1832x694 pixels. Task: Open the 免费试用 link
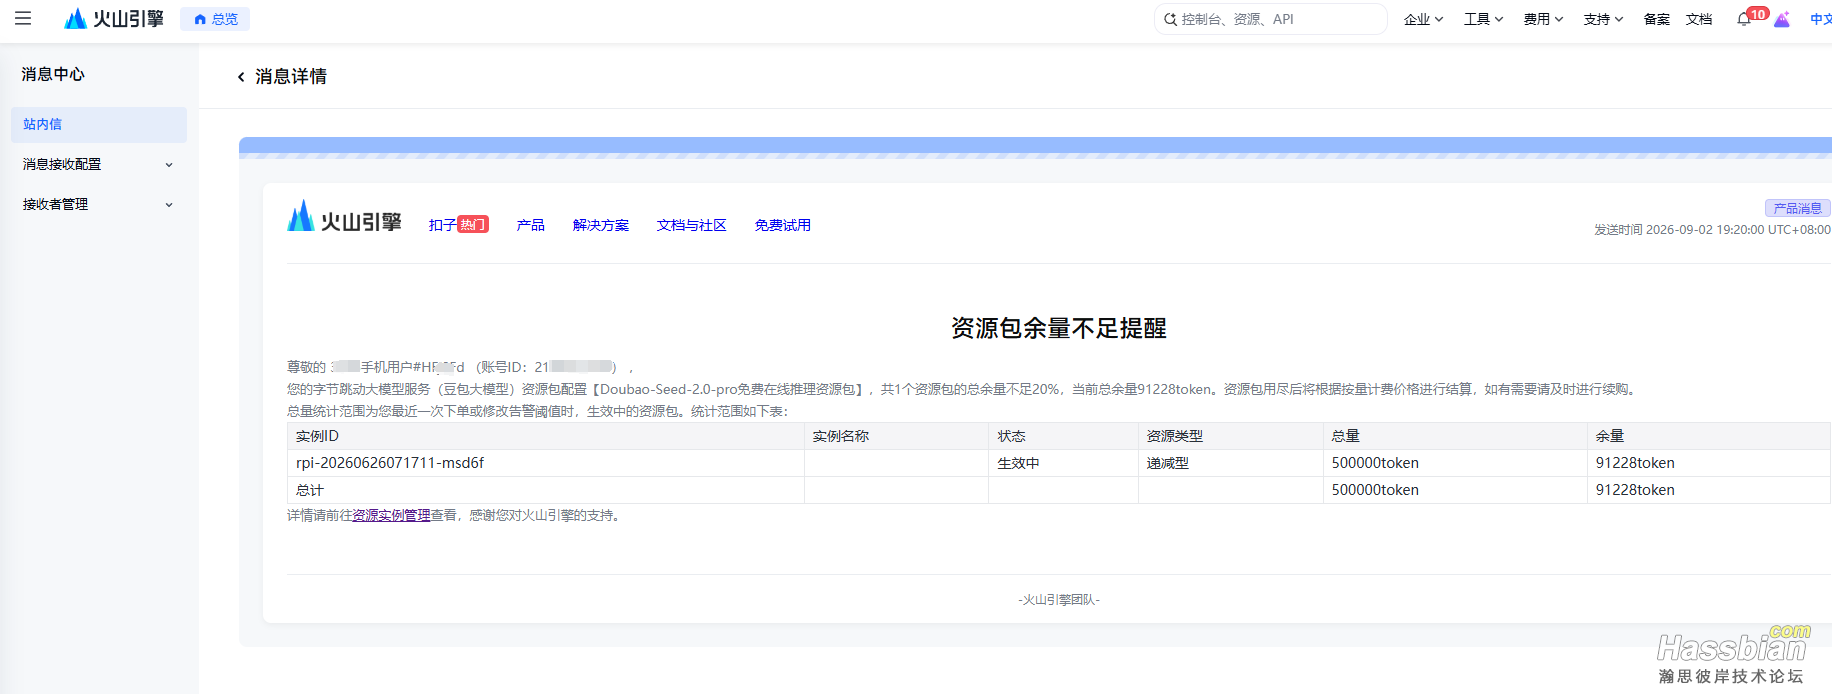tap(782, 225)
